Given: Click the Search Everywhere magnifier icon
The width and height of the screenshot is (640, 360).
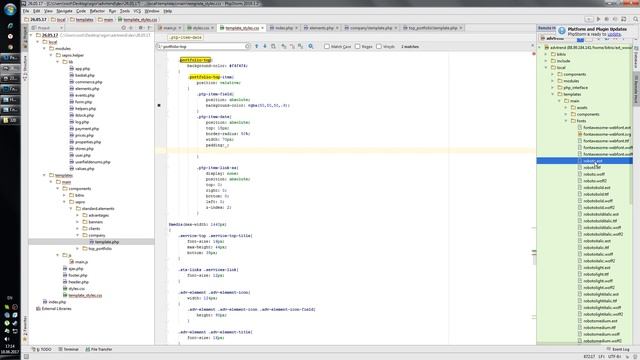Looking at the screenshot, I should [x=636, y=19].
